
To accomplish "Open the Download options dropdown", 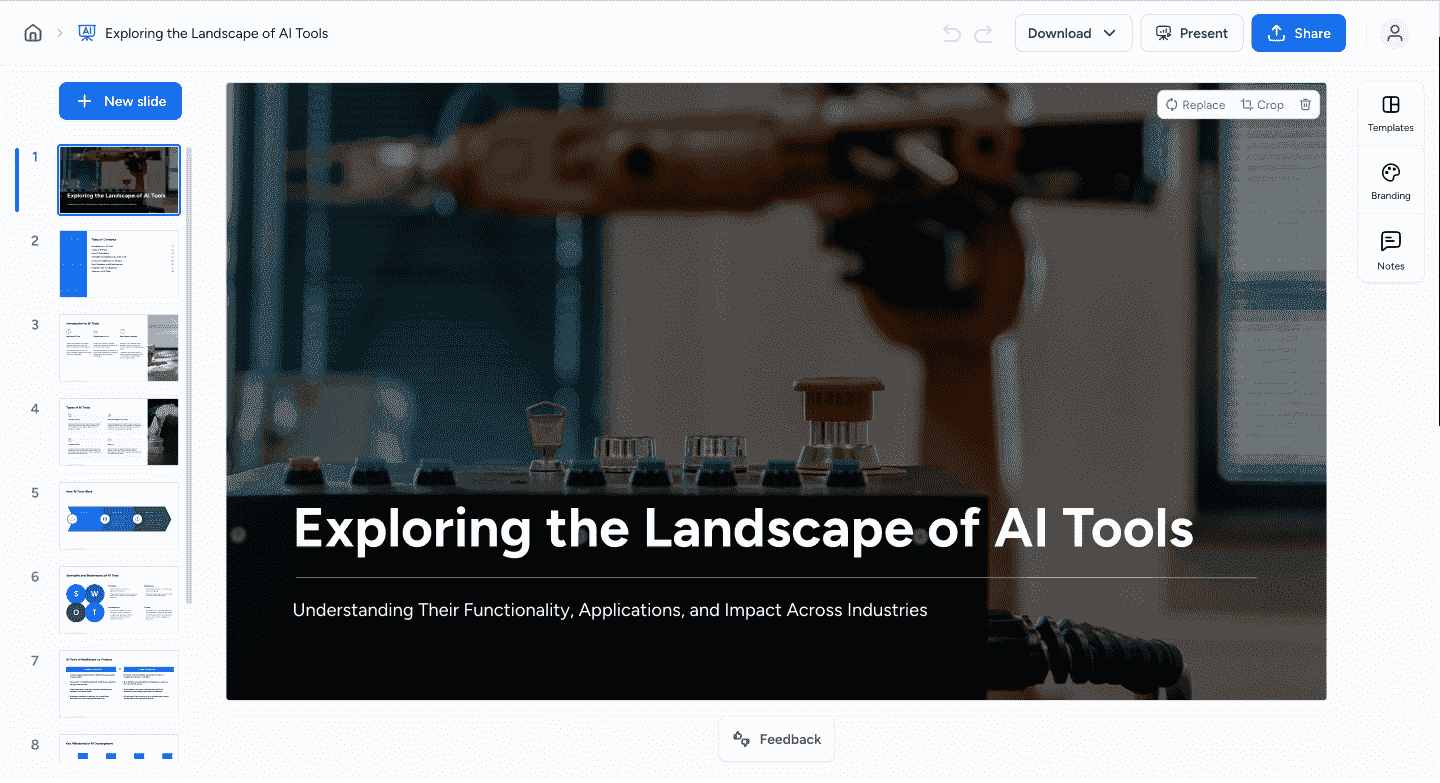I will tap(1073, 33).
